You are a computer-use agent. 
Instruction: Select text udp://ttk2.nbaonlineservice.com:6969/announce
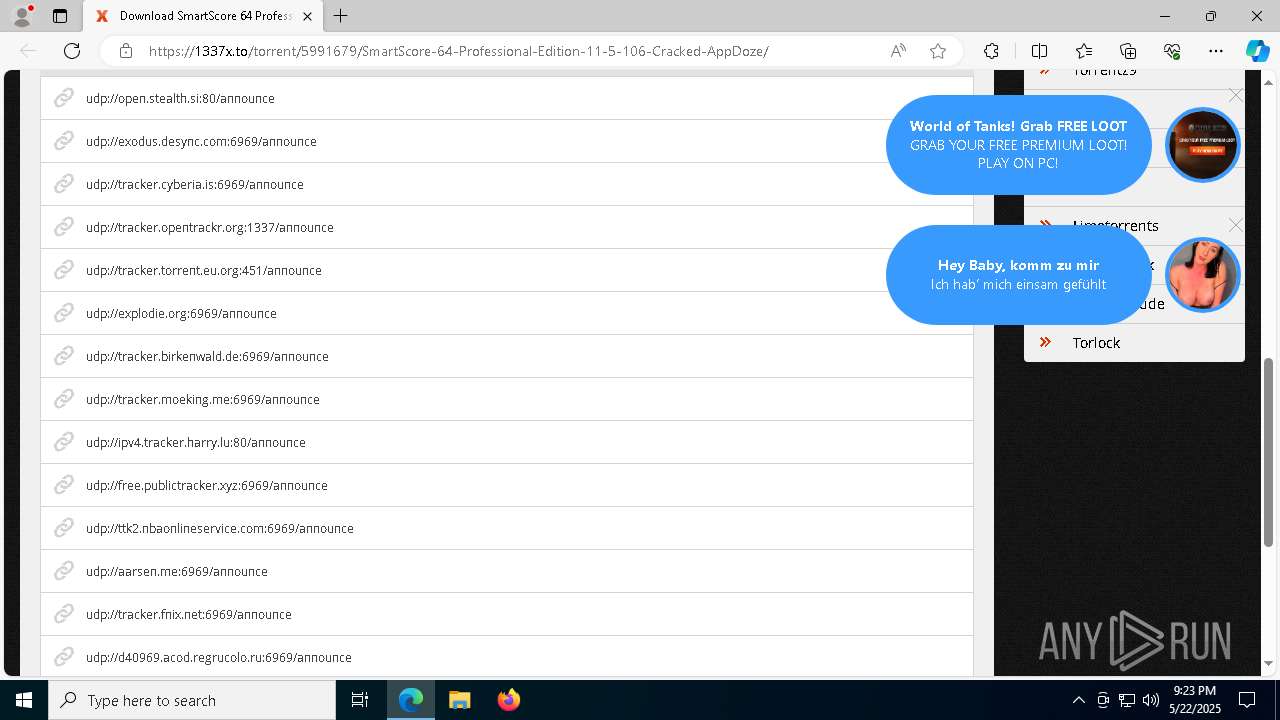[x=220, y=528]
